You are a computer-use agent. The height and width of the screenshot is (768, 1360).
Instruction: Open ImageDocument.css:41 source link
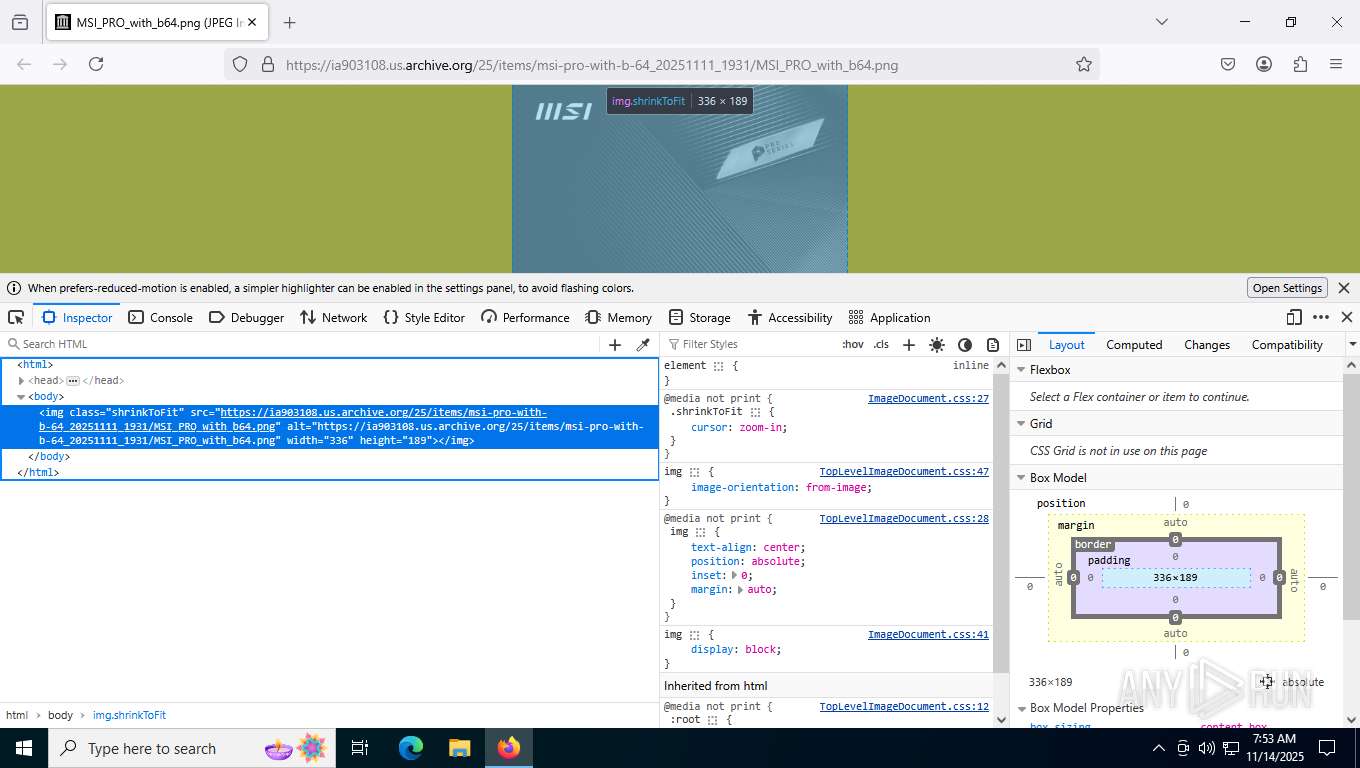[x=928, y=635]
